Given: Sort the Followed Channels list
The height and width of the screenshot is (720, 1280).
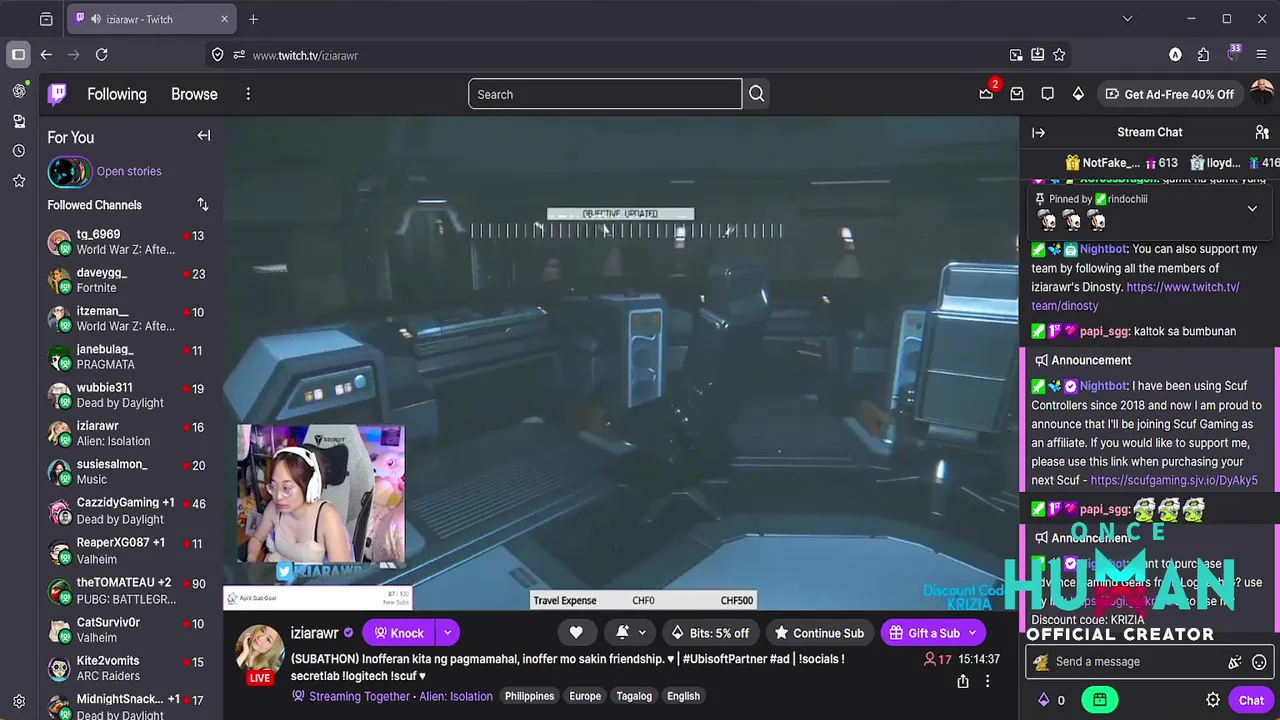Looking at the screenshot, I should point(203,204).
